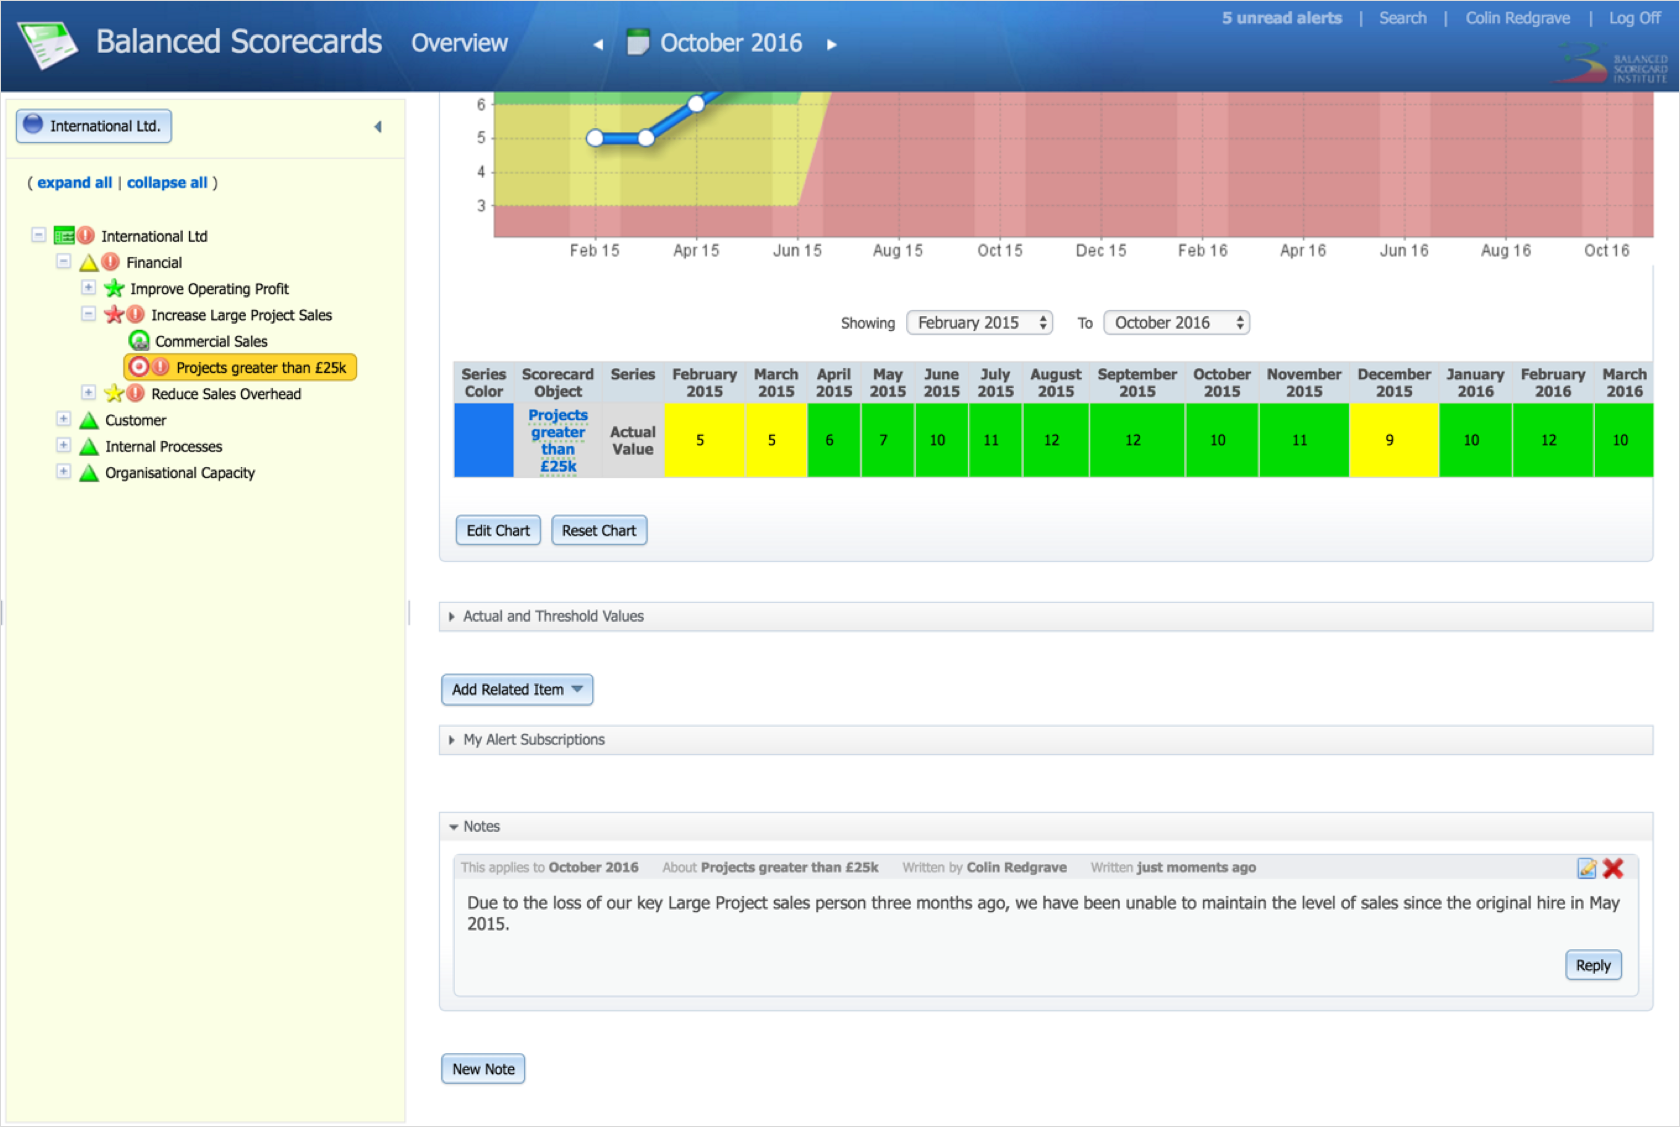Collapse the Notes section
Viewport: 1680px width, 1127px height.
[1045, 826]
